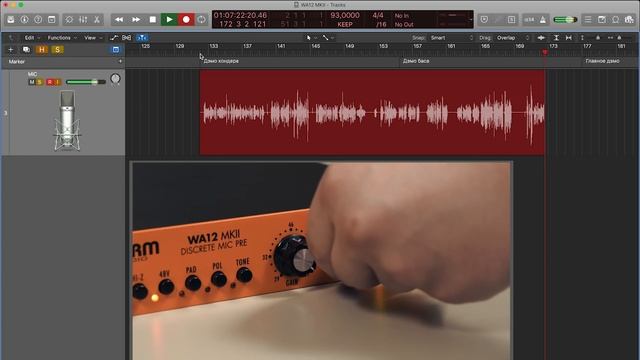
Task: Open the Drag Overlap dropdown
Action: click(513, 38)
